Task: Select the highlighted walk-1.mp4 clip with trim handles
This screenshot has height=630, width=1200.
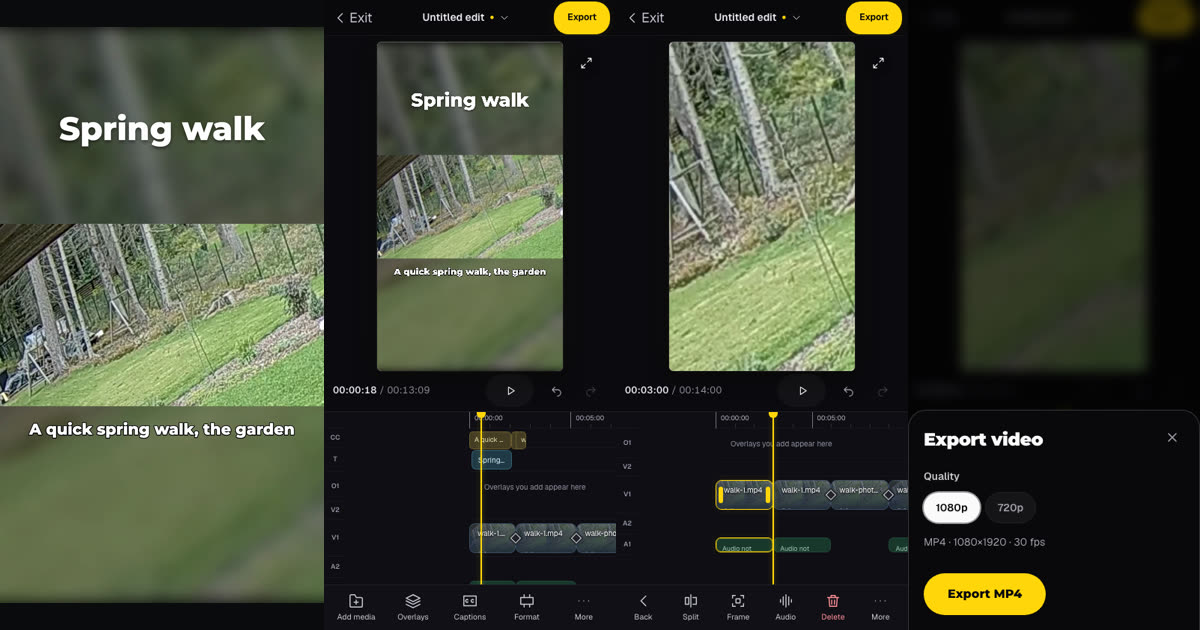Action: [x=744, y=495]
